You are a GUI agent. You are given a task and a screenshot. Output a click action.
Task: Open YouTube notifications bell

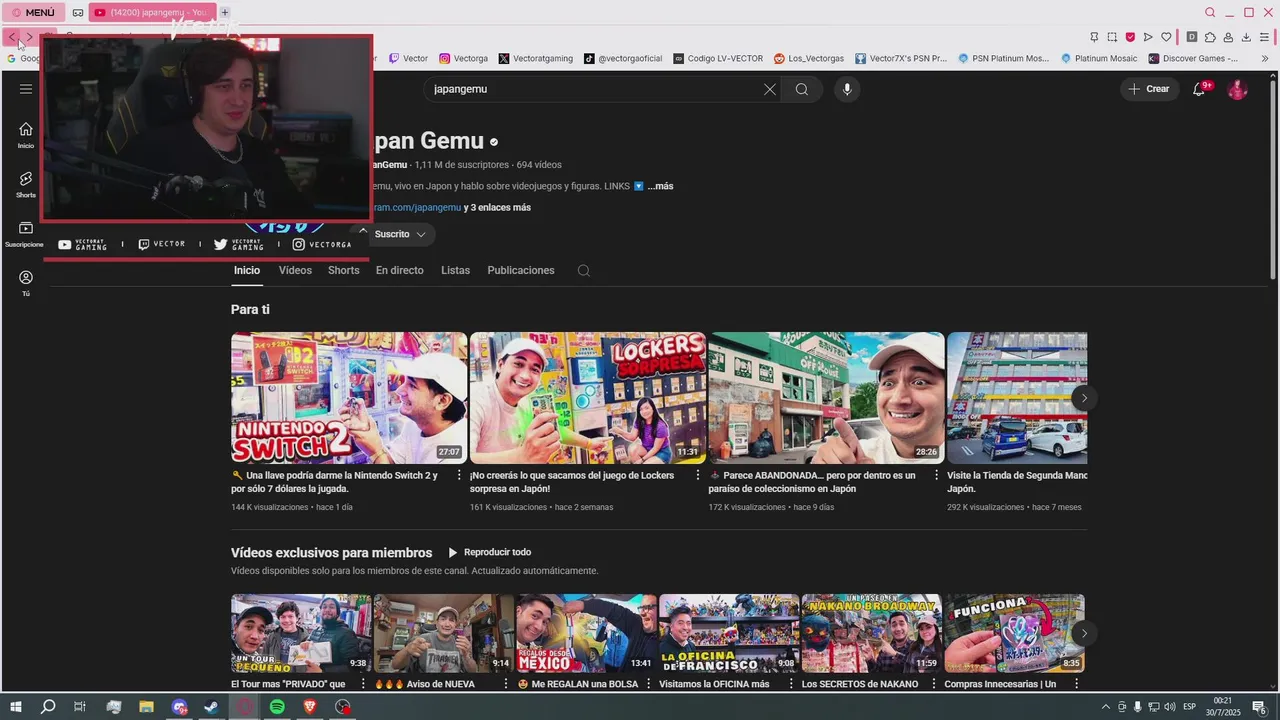[1199, 89]
